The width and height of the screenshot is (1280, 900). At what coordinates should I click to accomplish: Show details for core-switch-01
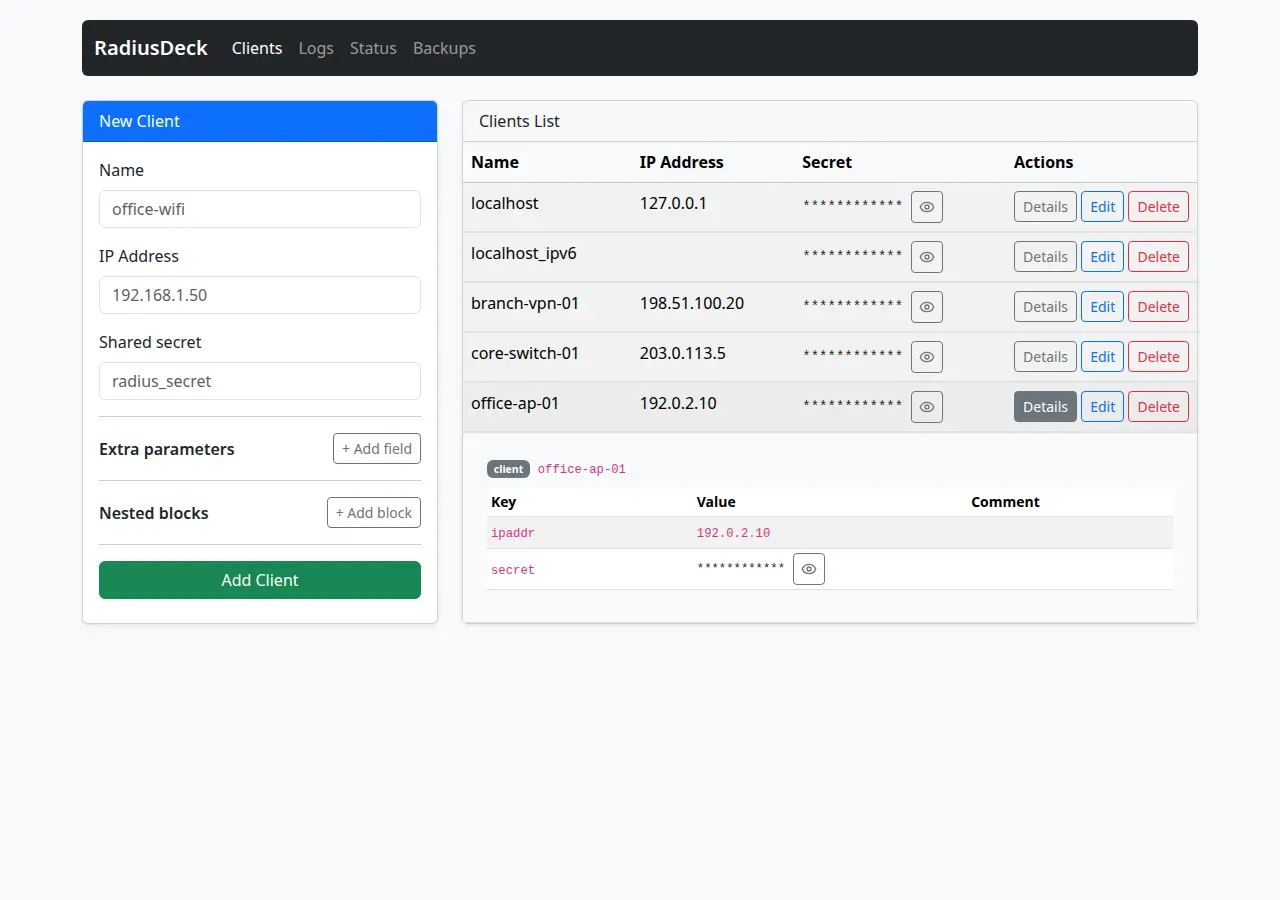click(1045, 357)
